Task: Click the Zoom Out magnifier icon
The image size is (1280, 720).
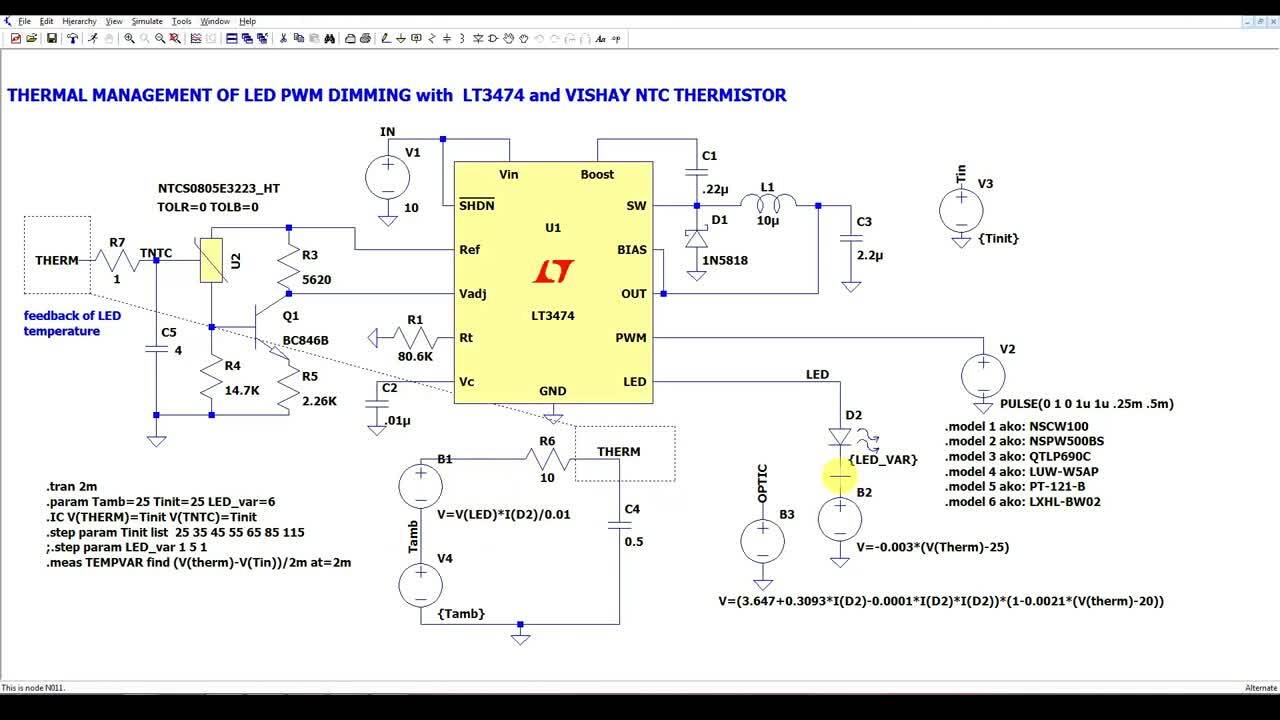Action: tap(159, 39)
